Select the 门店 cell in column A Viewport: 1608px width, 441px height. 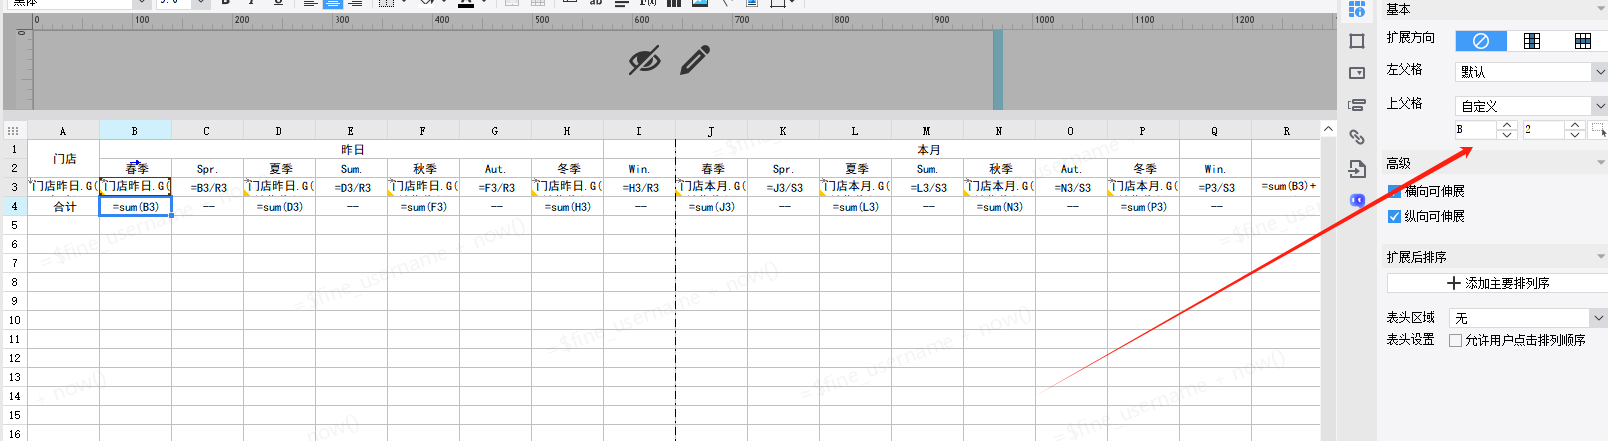63,159
